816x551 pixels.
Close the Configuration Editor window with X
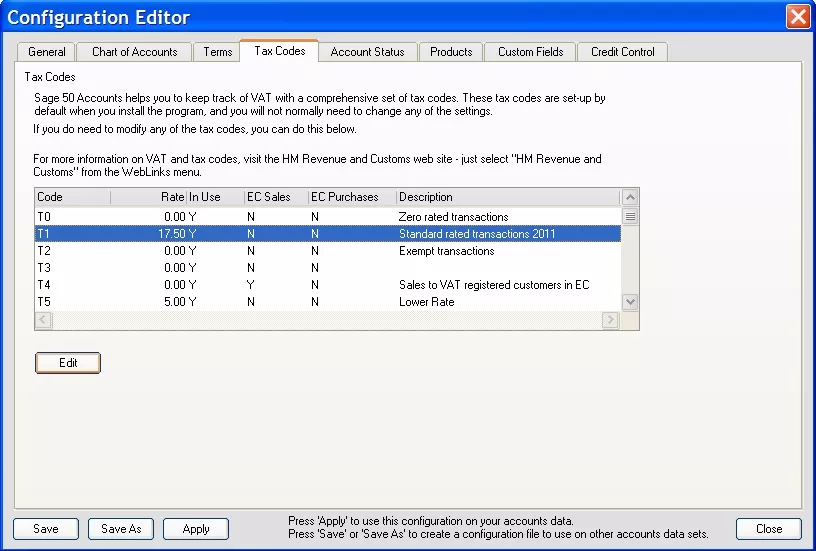[798, 17]
